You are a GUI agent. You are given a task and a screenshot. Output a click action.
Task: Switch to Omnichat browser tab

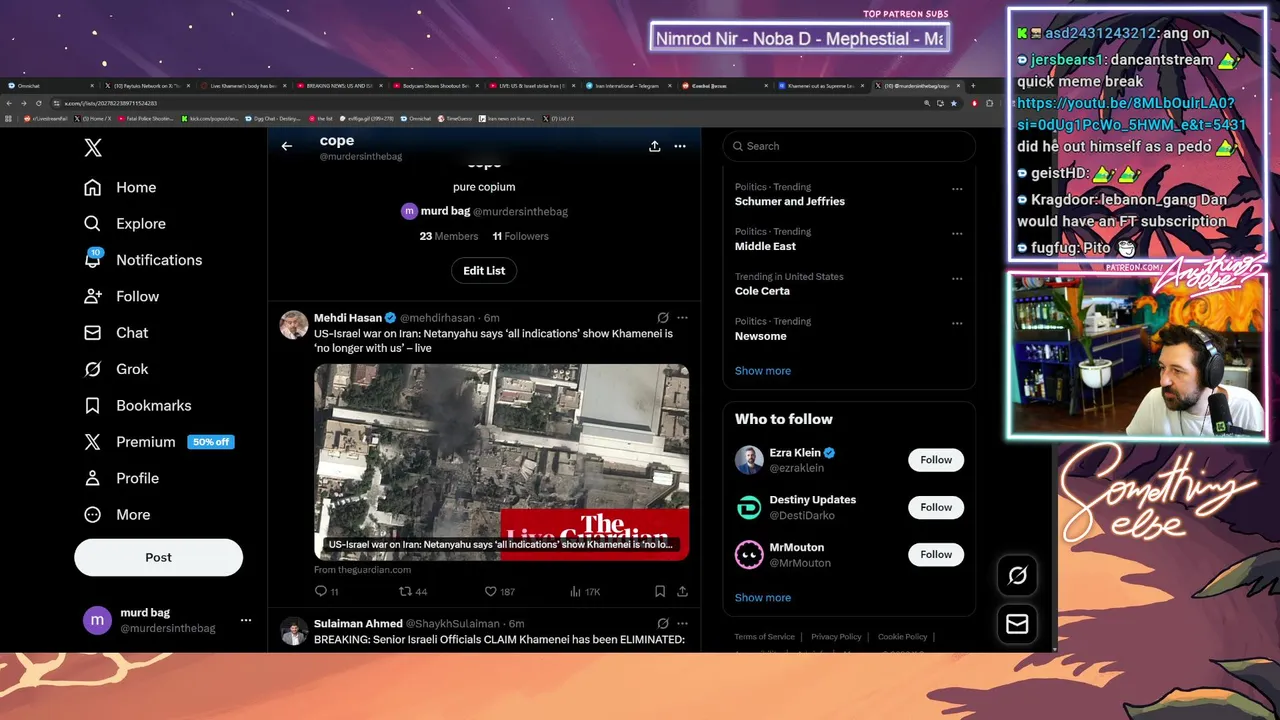(50, 86)
